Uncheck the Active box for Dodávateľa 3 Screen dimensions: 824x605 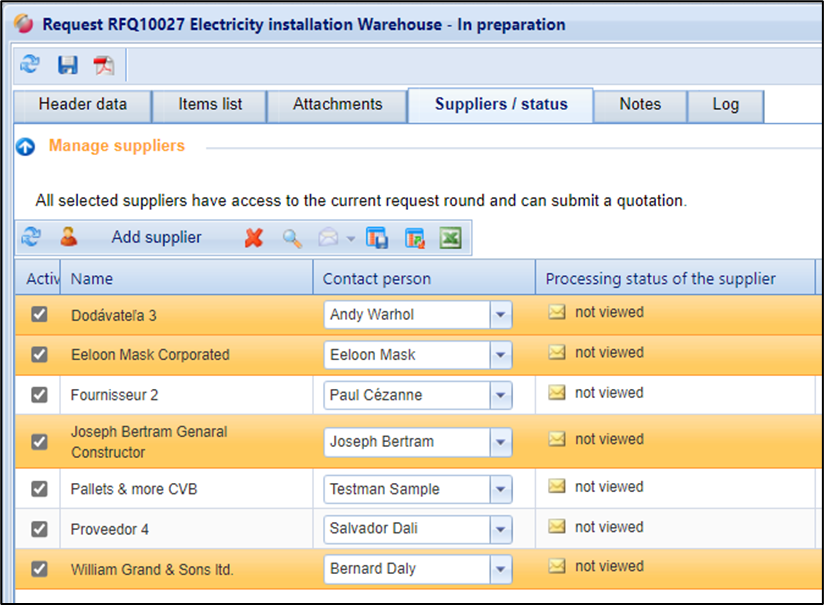(39, 315)
